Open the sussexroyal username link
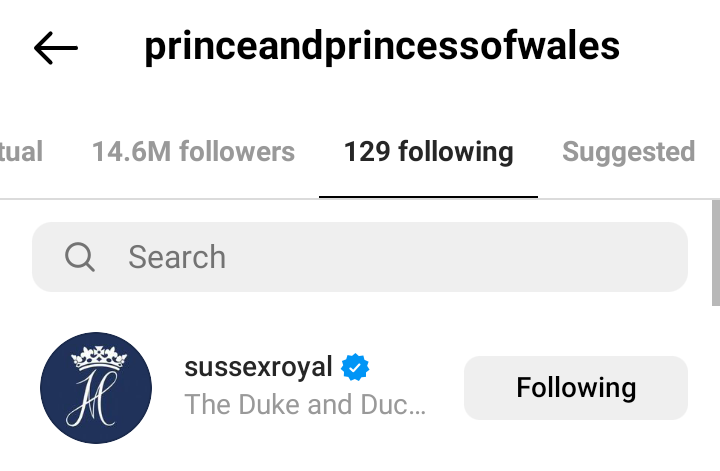Viewport: 720px width, 471px height. click(258, 367)
